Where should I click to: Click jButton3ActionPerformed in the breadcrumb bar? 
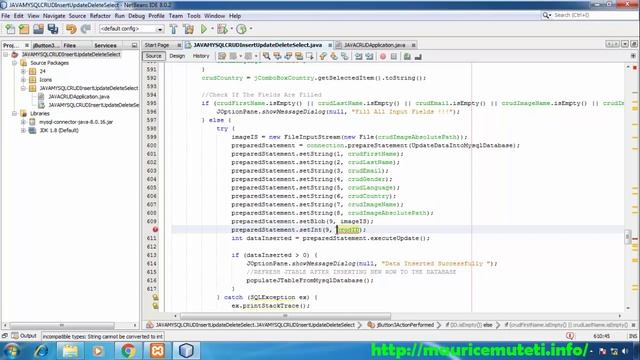pos(405,325)
